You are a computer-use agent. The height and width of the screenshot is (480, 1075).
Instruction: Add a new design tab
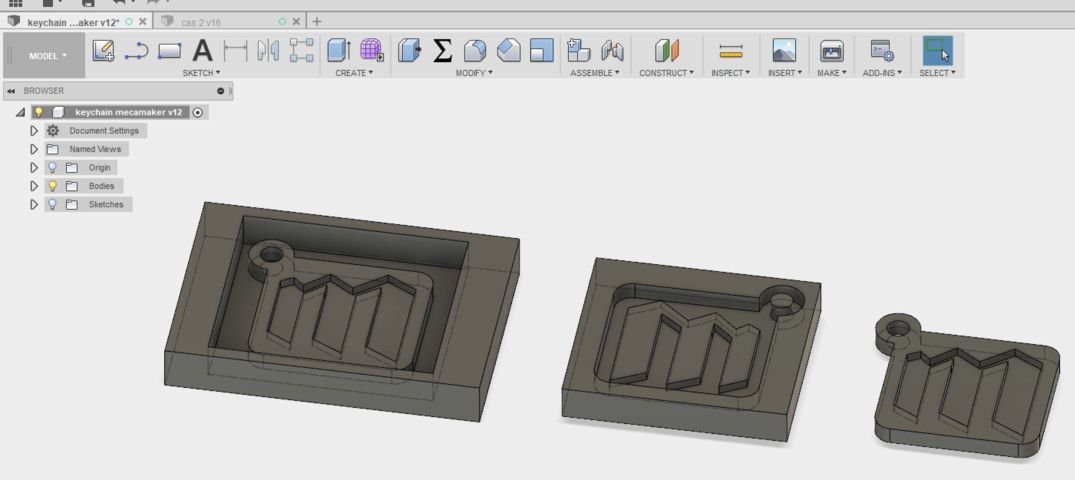[x=317, y=22]
